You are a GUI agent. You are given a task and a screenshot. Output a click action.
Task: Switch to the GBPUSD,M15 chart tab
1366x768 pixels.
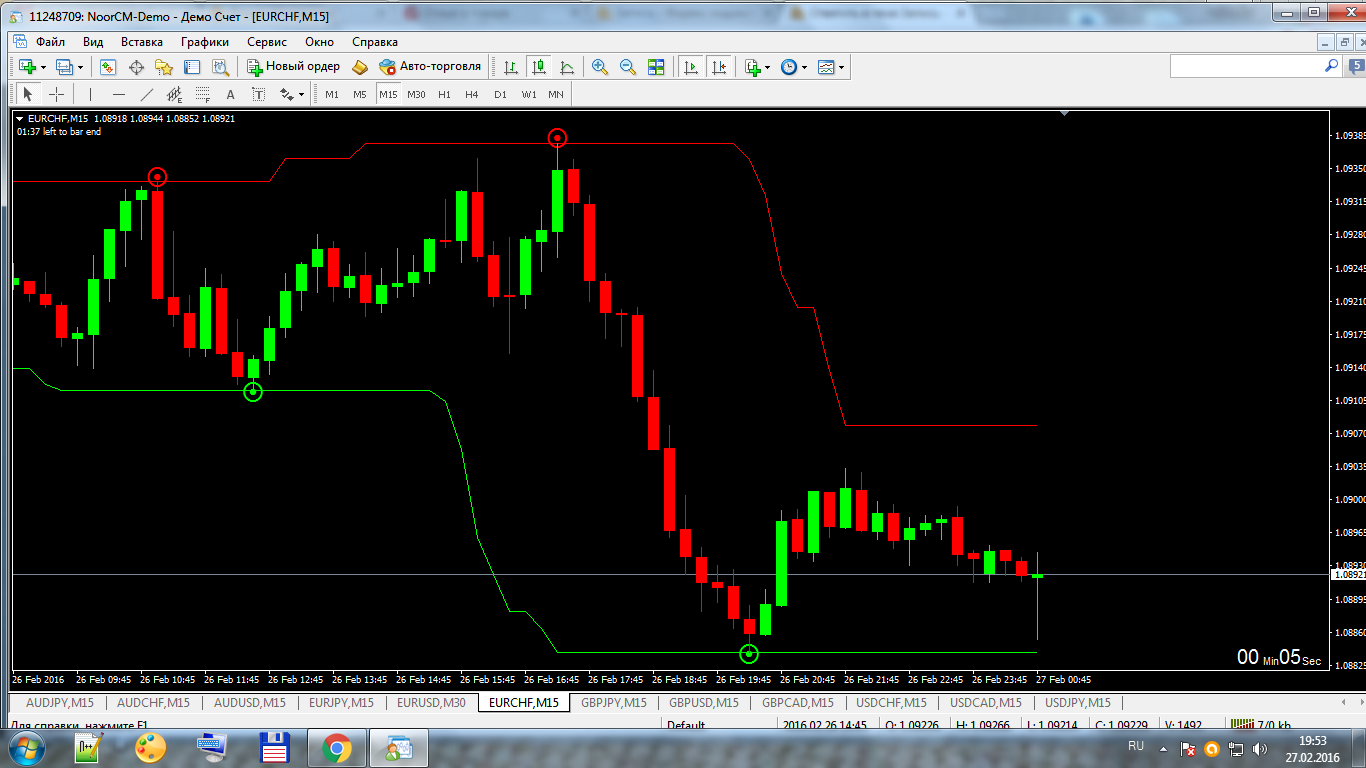tap(703, 702)
